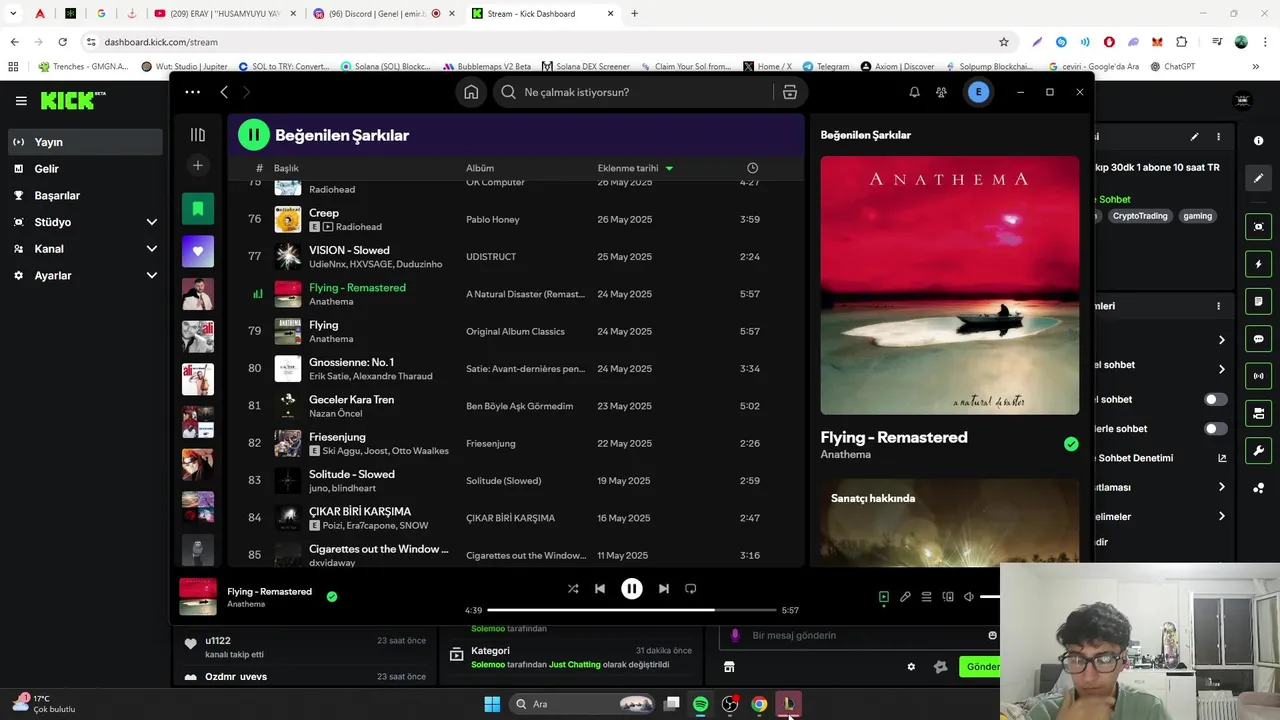Select Geceler Kara Tren track
1280x720 pixels.
516,406
